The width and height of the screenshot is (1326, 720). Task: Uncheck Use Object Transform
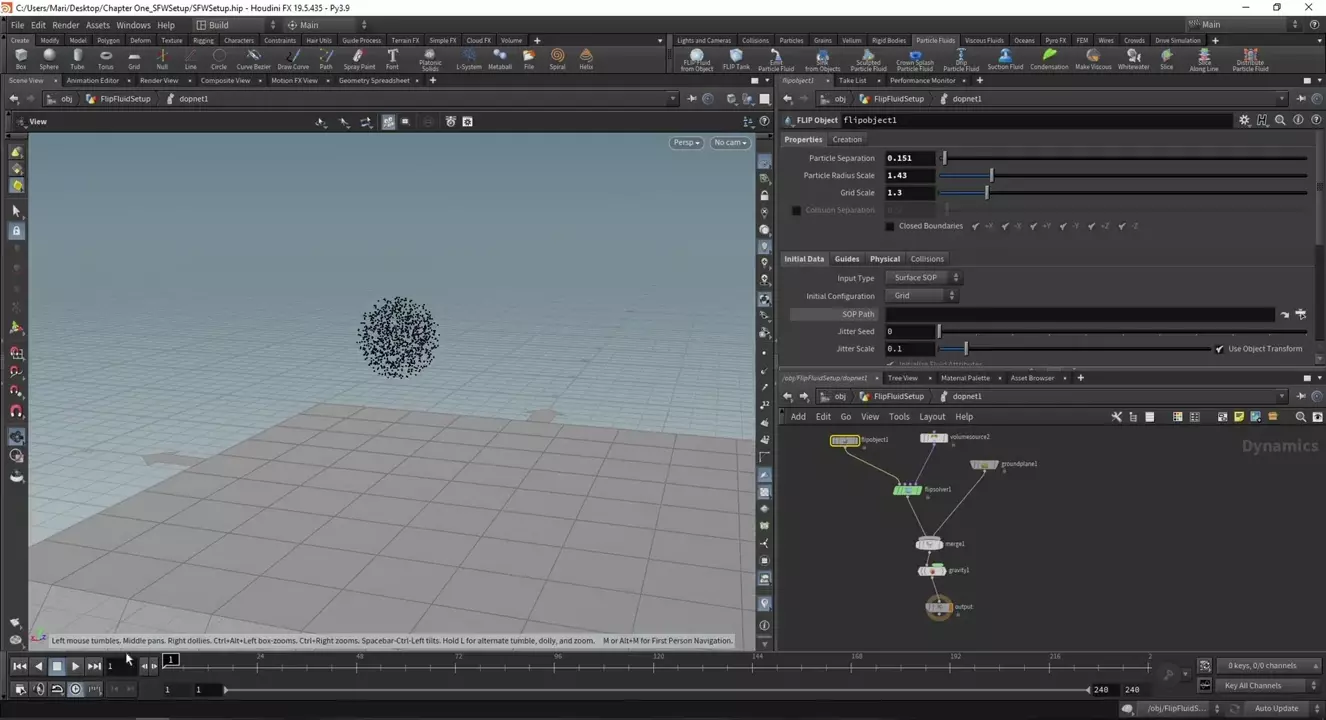[1219, 349]
